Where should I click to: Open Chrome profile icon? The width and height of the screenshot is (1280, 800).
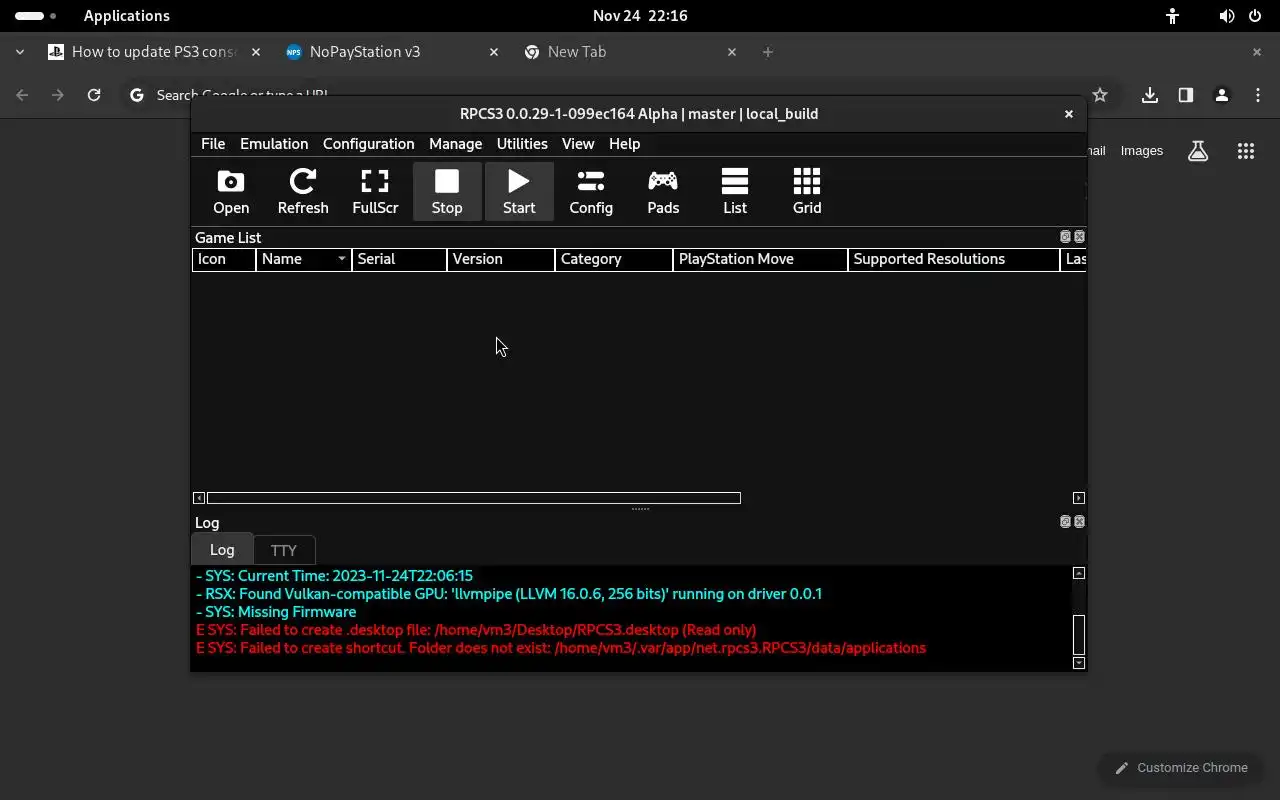(x=1222, y=95)
